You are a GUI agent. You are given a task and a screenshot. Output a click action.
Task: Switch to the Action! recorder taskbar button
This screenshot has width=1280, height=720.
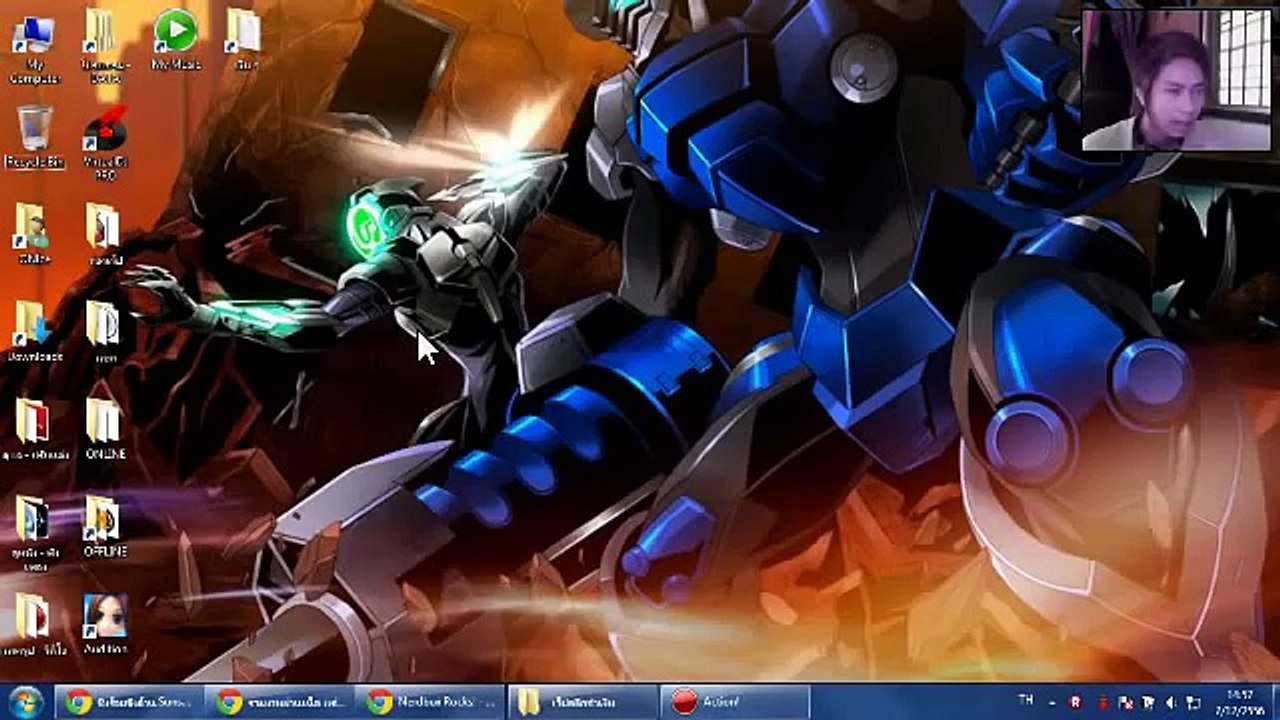click(x=733, y=702)
